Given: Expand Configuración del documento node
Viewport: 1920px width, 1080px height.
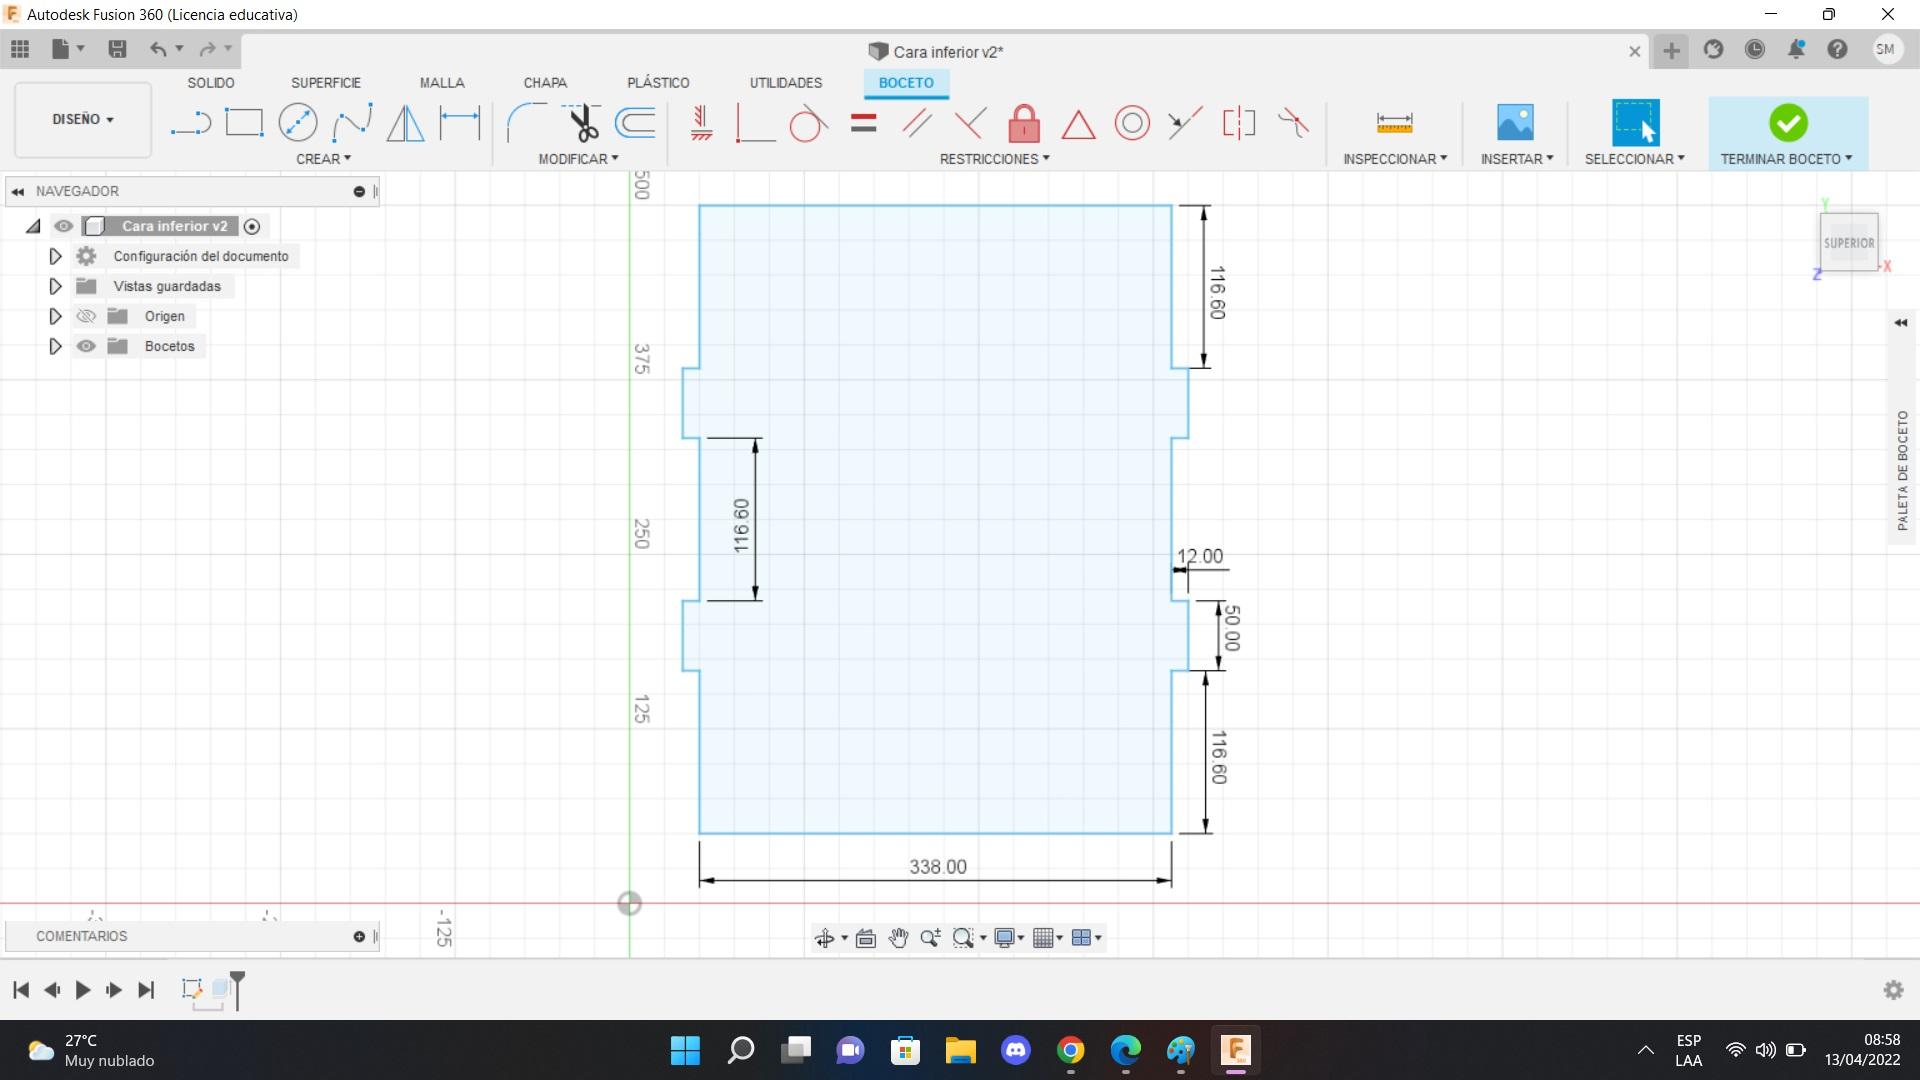Looking at the screenshot, I should pyautogui.click(x=55, y=256).
